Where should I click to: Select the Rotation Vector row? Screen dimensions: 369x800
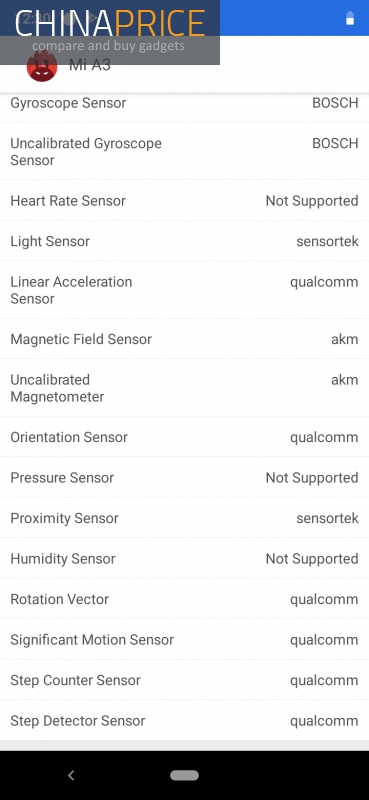(184, 599)
